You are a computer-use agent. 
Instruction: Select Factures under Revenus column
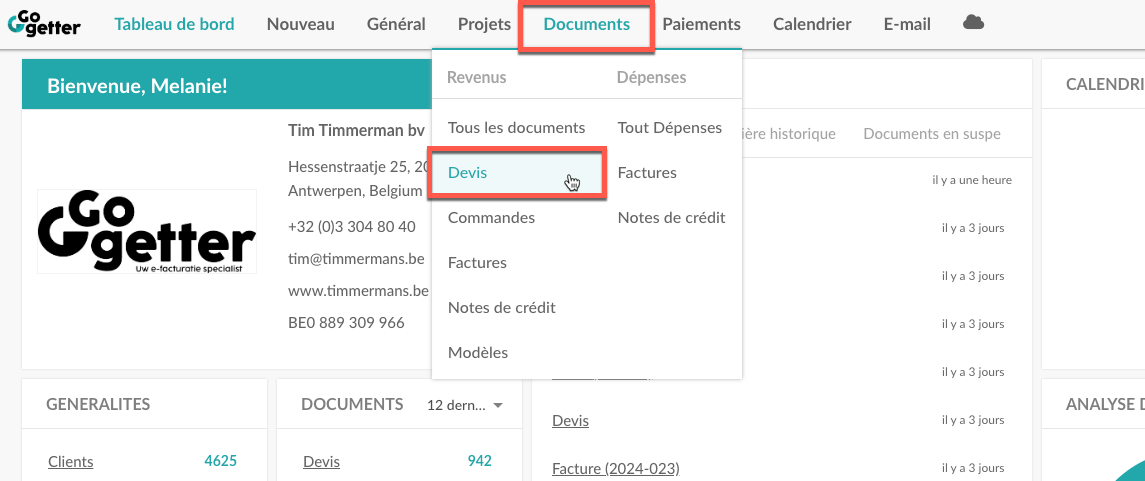pos(477,263)
